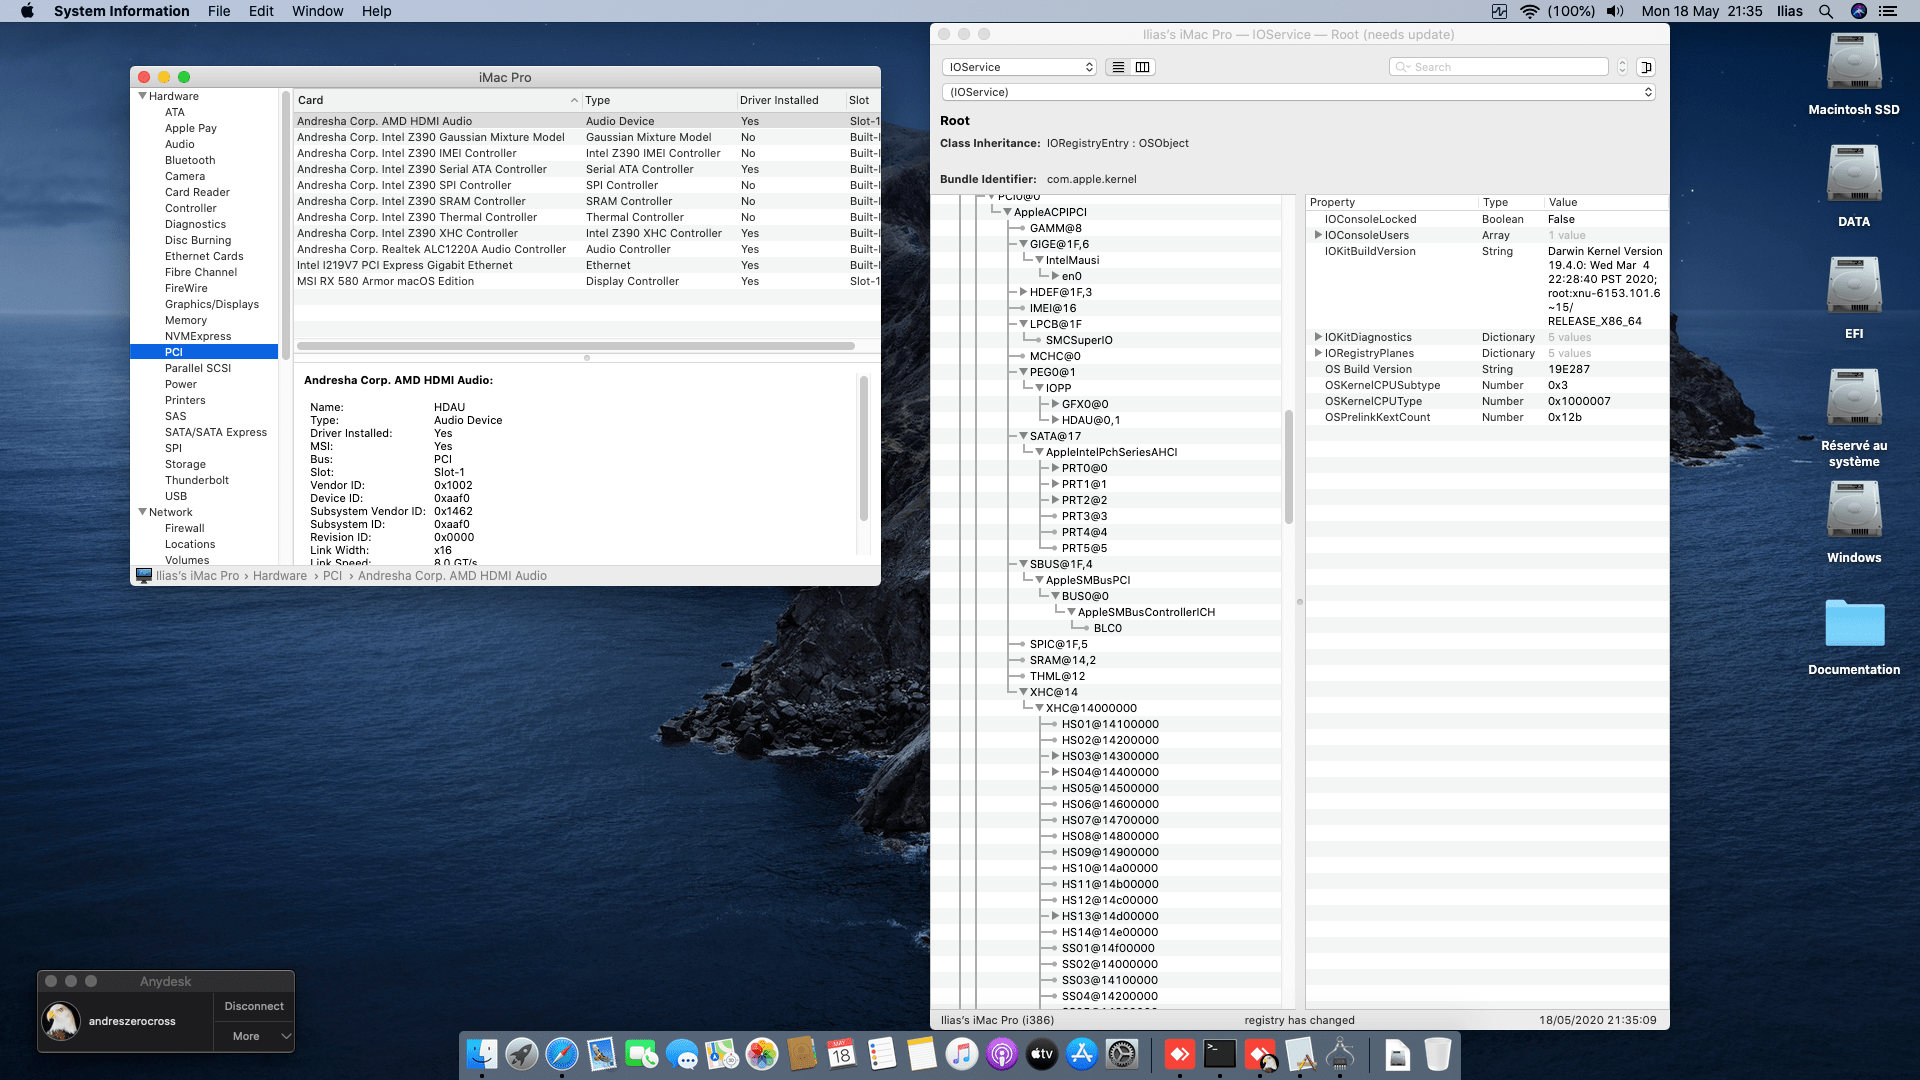Open Launchpad from the Dock
1920x1080 pixels.
522,1054
